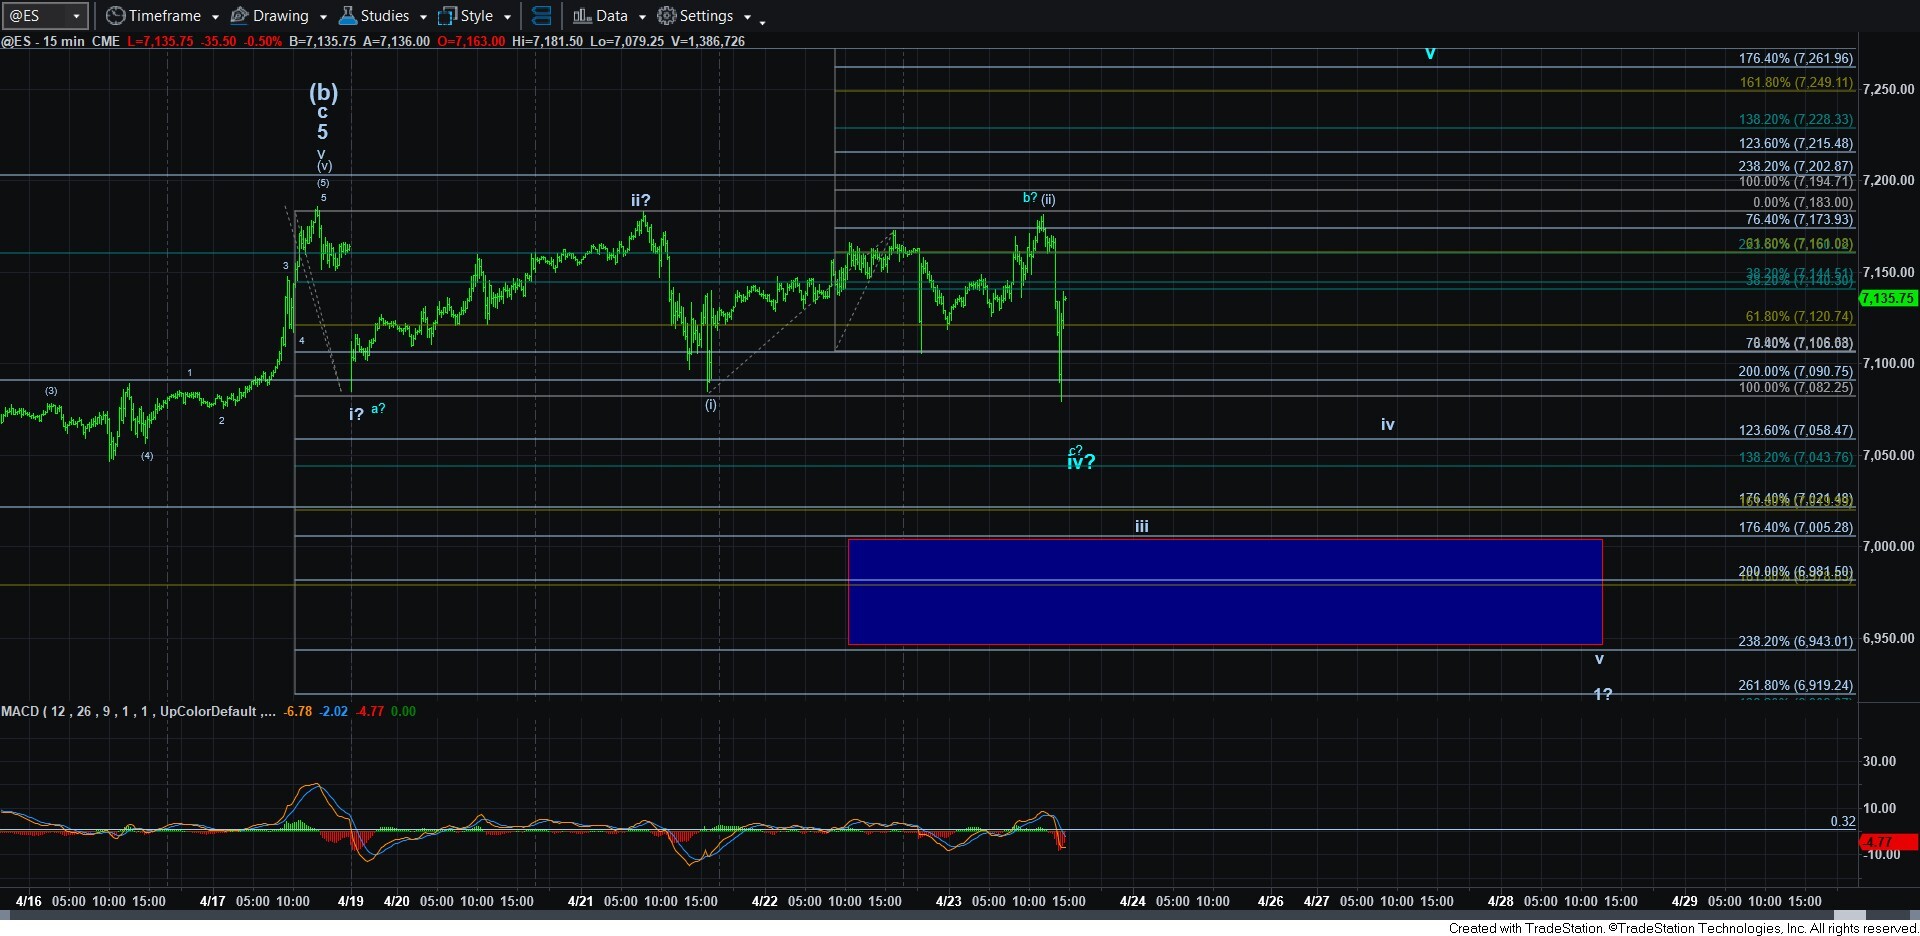Click the Drawing pencil icon
The height and width of the screenshot is (936, 1920).
coord(240,16)
